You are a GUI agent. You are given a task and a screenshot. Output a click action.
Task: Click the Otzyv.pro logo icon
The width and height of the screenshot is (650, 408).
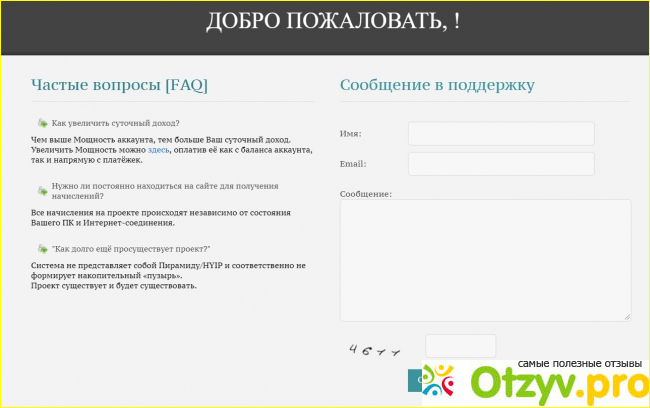point(440,380)
